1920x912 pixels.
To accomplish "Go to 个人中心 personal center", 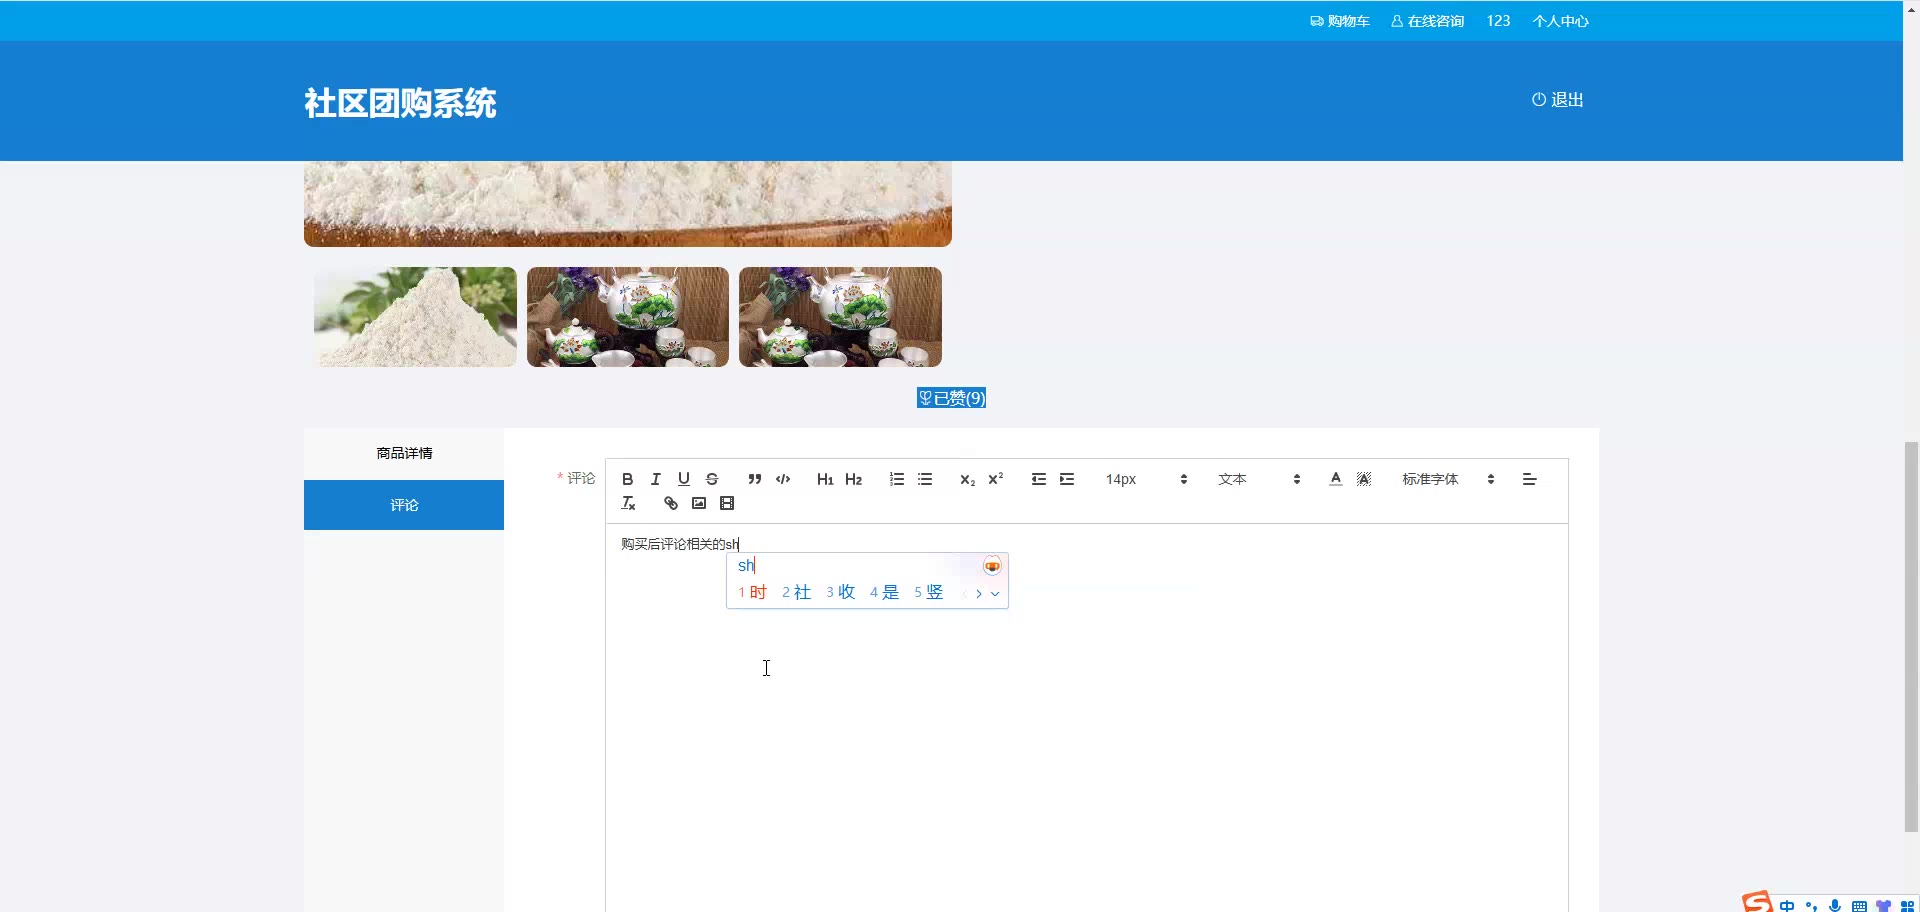I will tap(1560, 21).
